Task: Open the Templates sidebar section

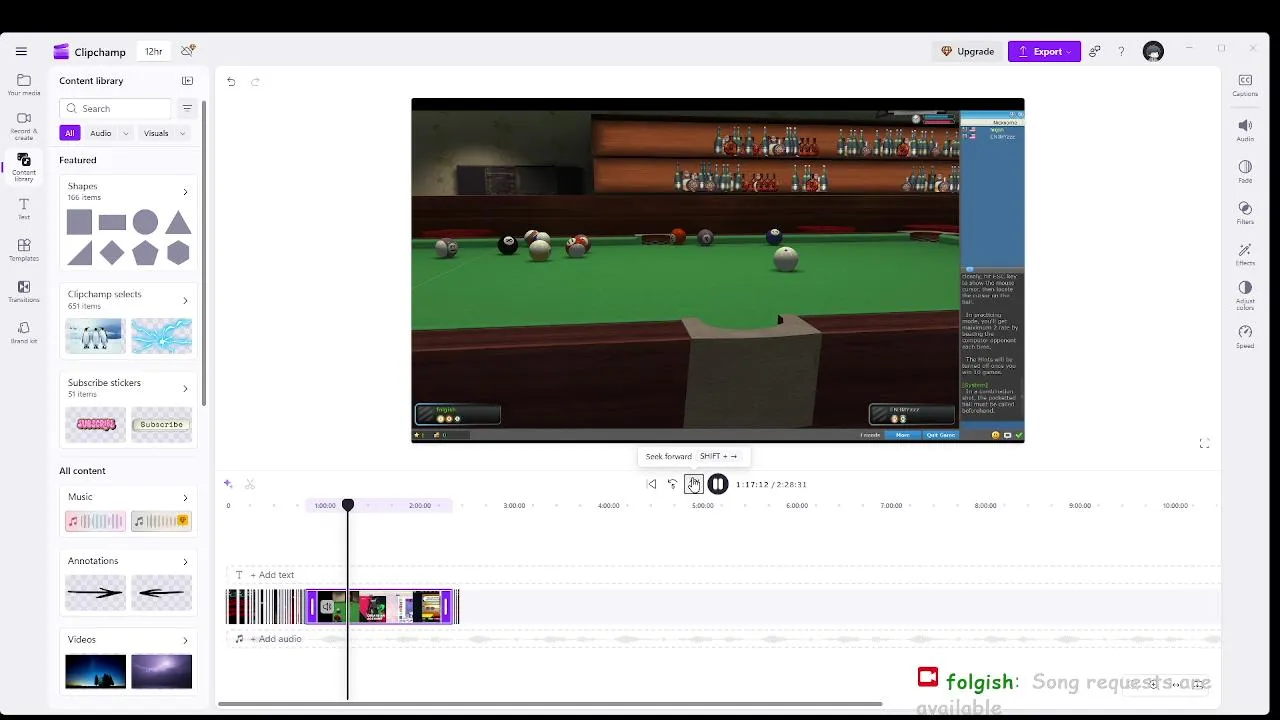Action: [24, 250]
